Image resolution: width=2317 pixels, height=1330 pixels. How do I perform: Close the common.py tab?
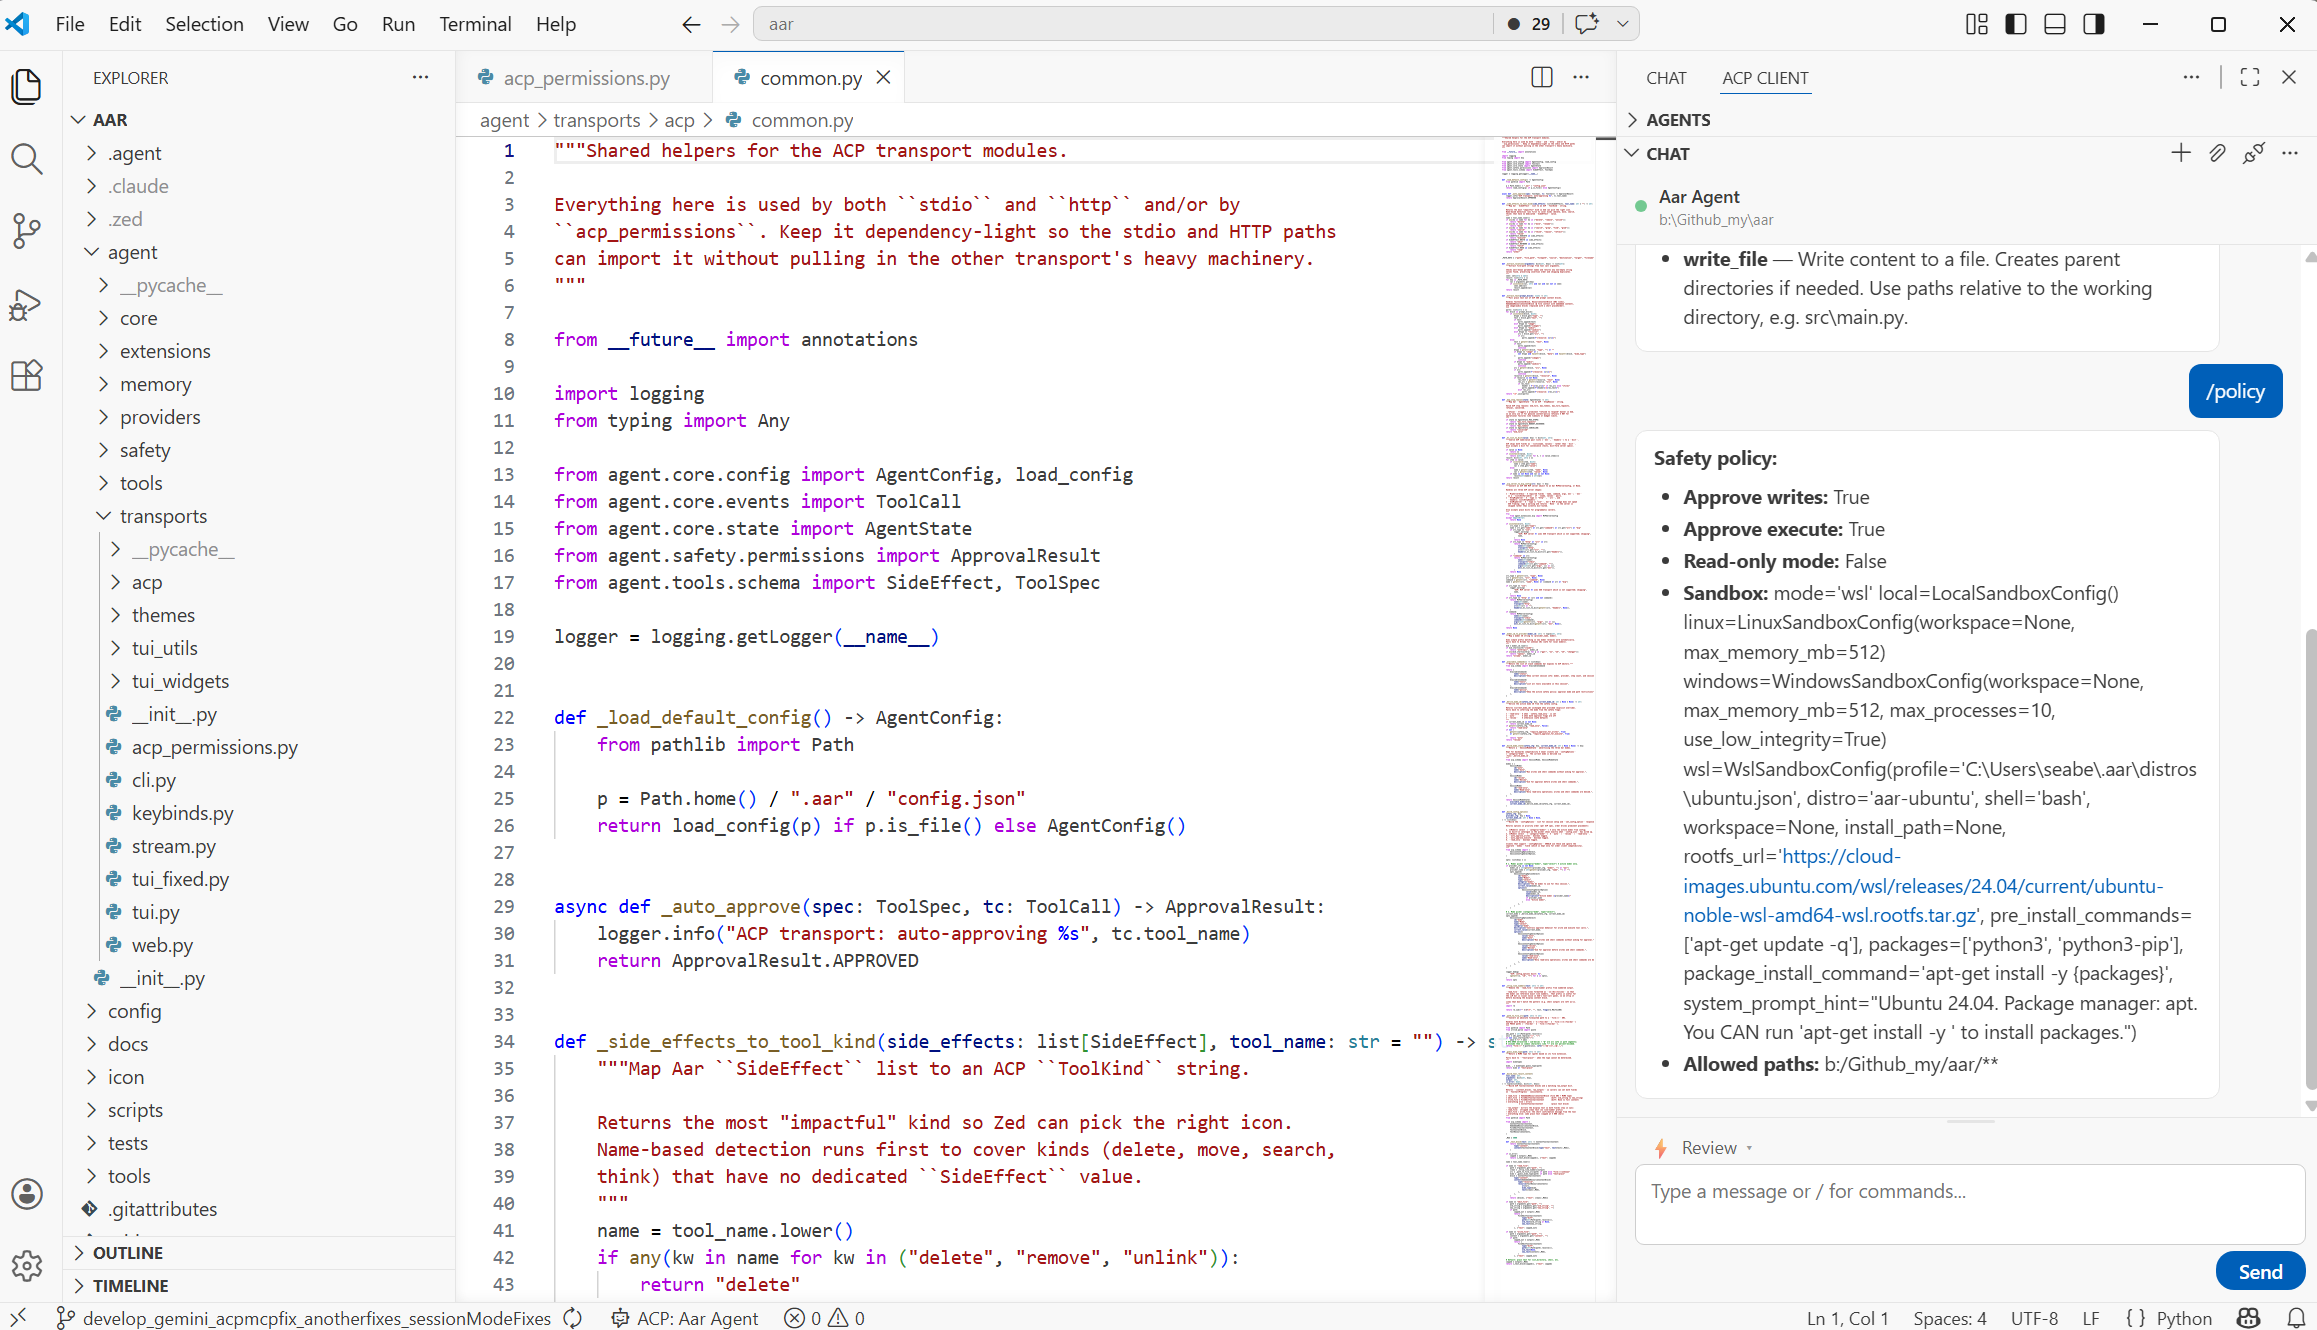pyautogui.click(x=884, y=77)
